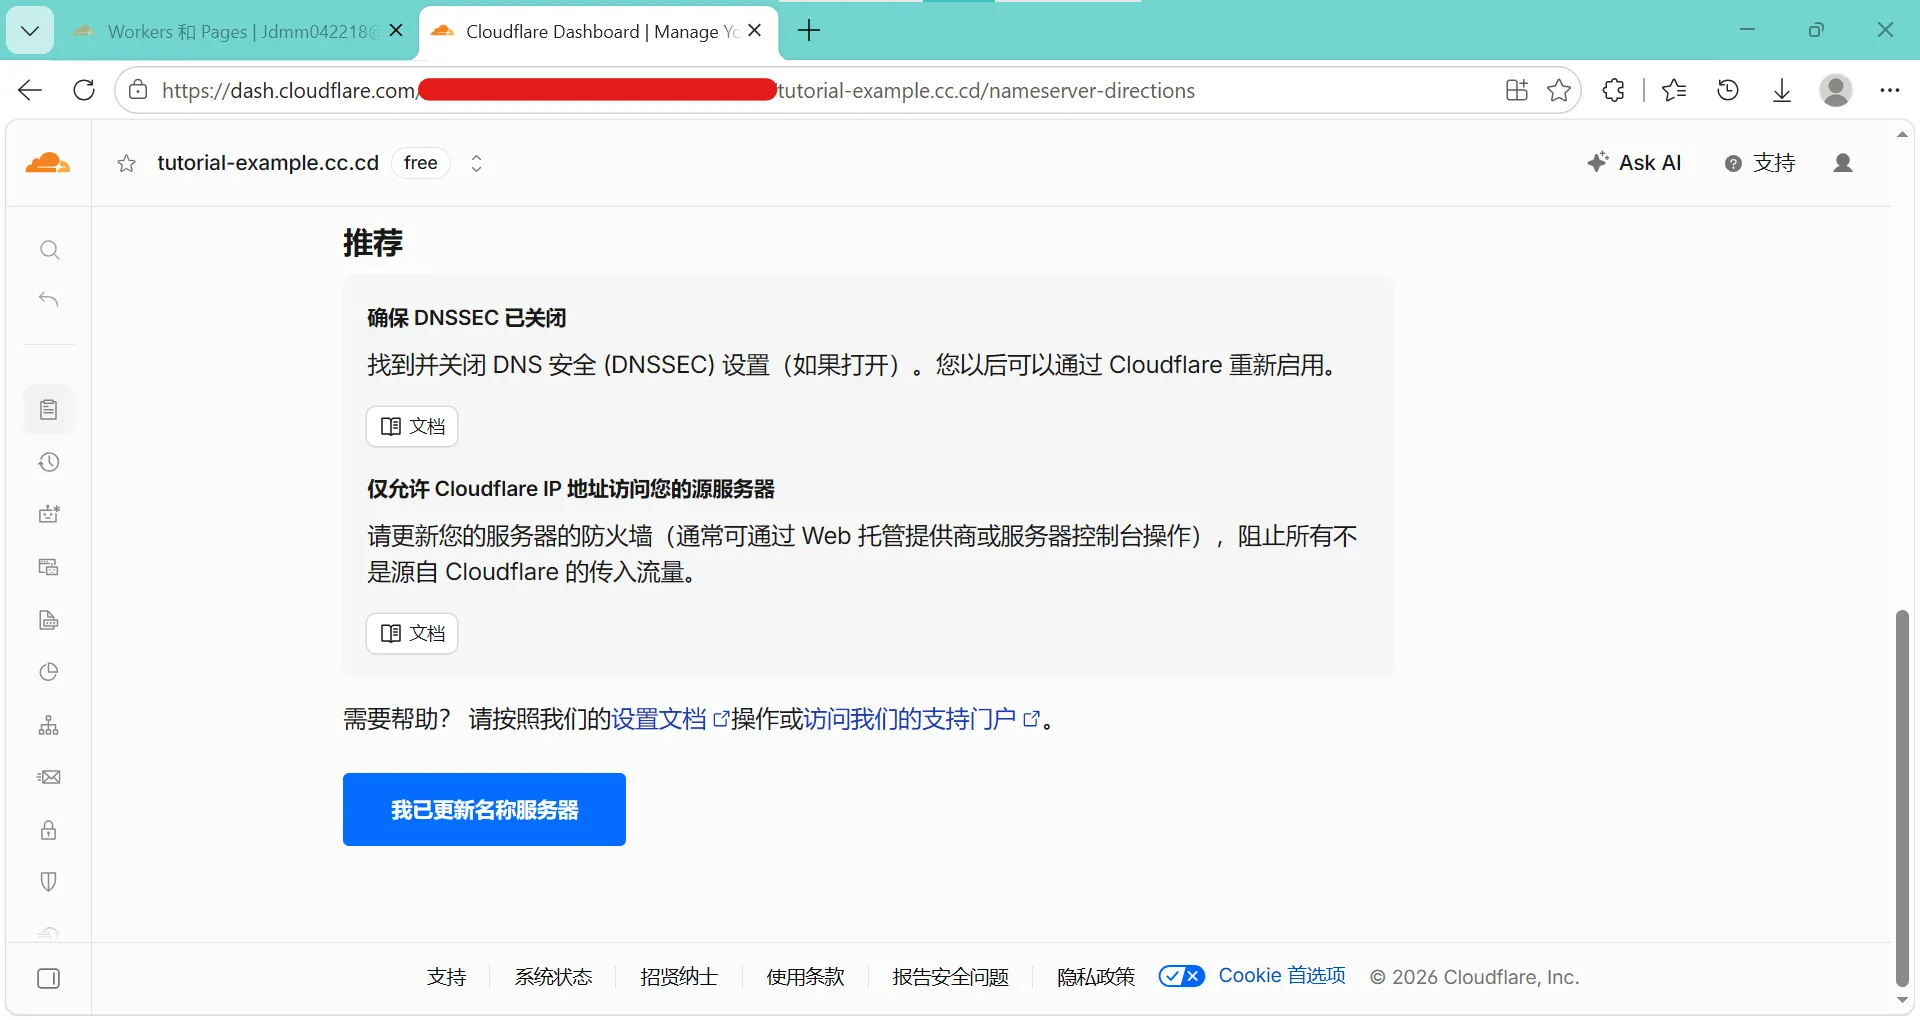Open 文档 button under DNSSEC section

412,426
